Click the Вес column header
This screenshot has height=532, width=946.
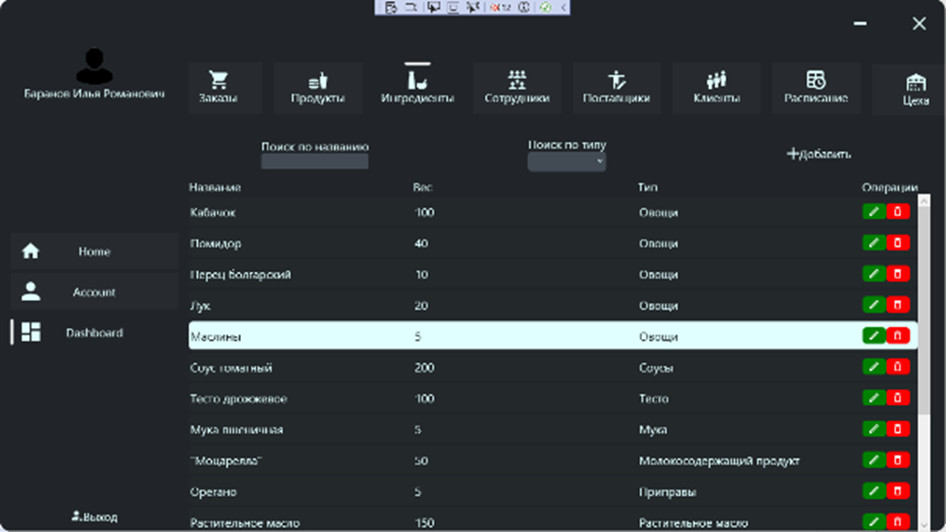[422, 188]
